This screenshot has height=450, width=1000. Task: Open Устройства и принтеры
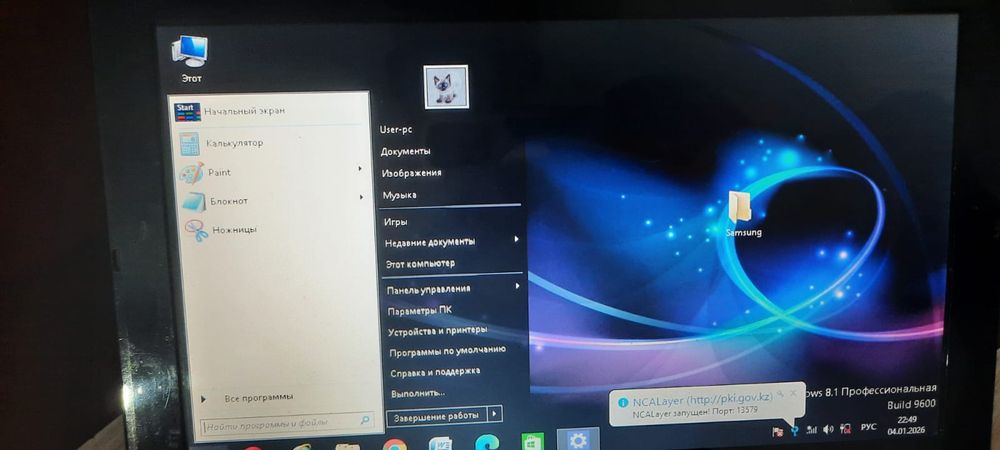pos(438,331)
